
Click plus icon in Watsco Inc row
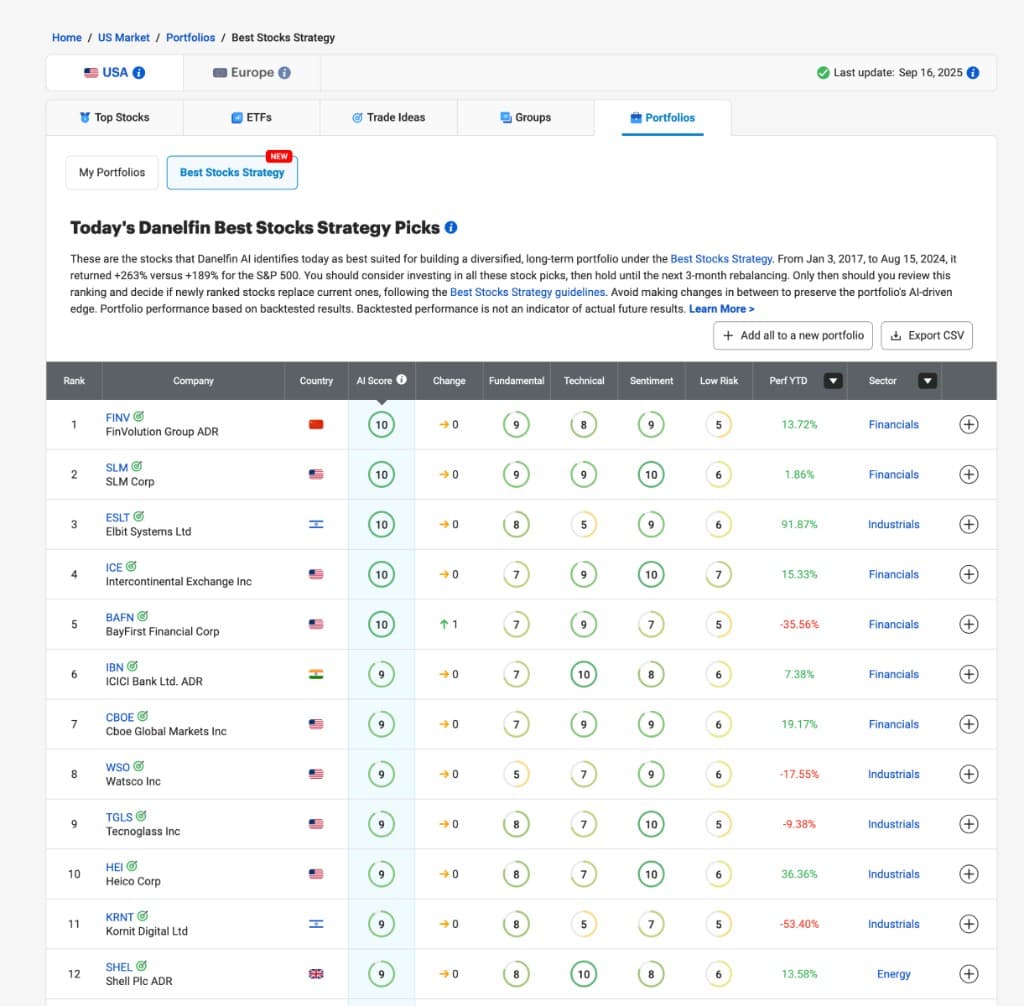[x=968, y=774]
